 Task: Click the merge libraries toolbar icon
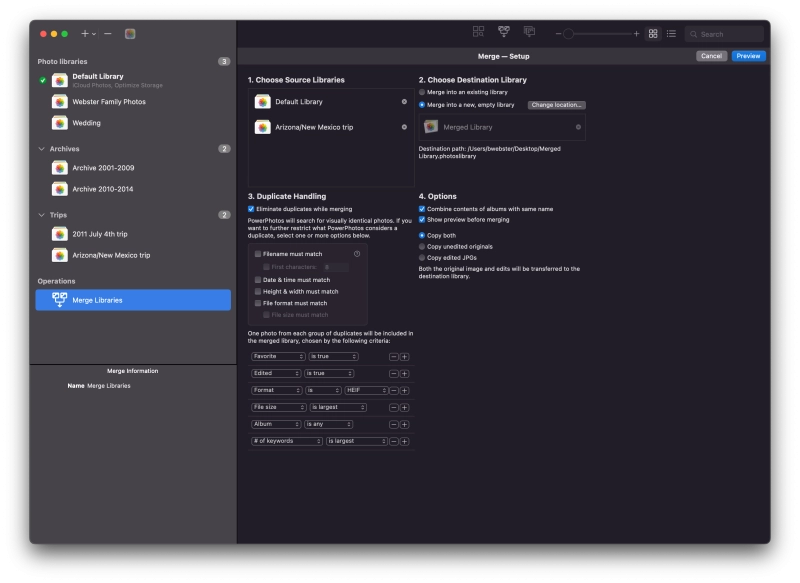(x=504, y=33)
